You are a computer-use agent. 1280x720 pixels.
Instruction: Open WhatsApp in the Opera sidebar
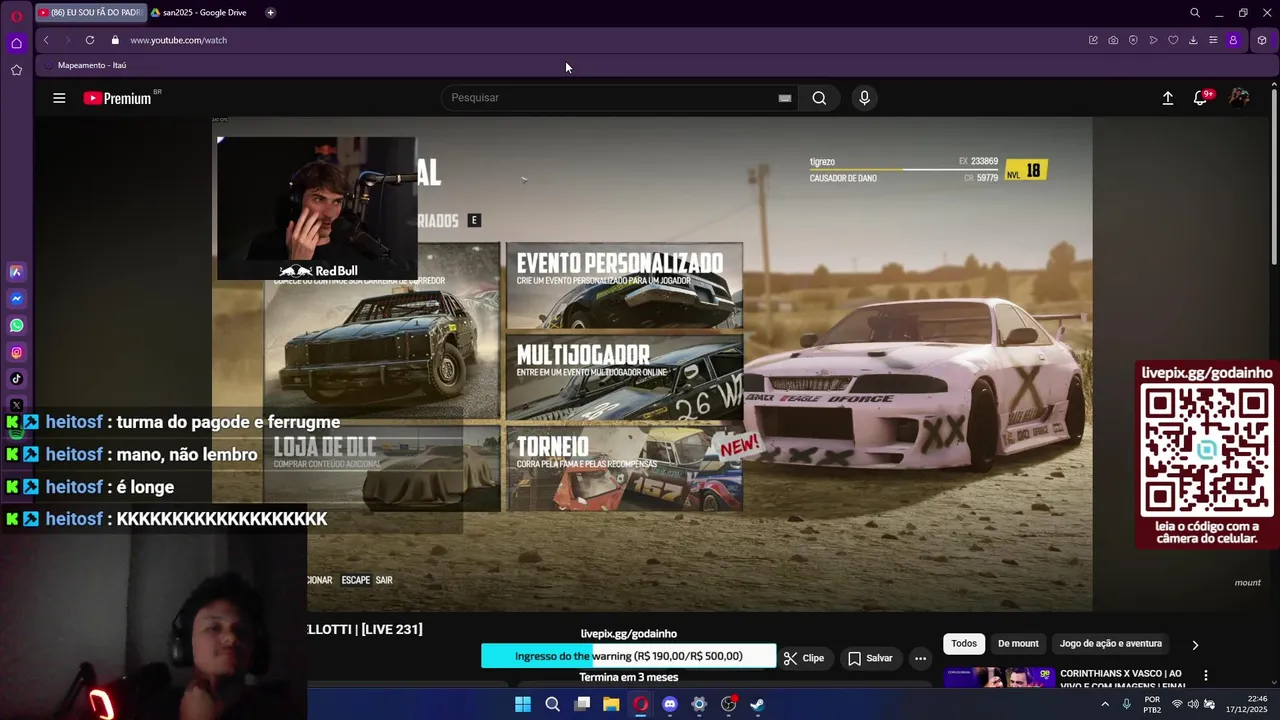click(x=16, y=325)
